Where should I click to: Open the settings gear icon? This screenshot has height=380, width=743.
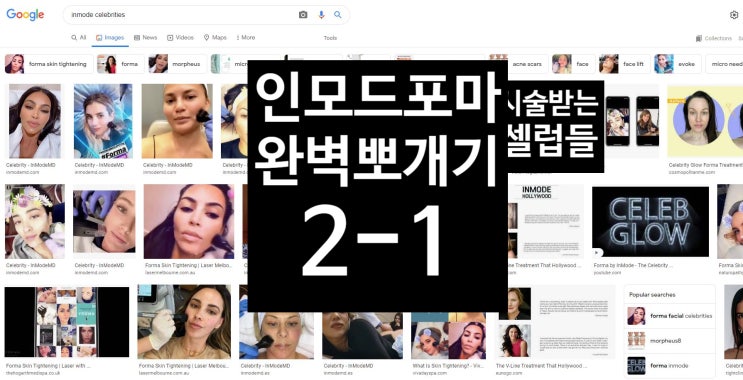(x=734, y=15)
